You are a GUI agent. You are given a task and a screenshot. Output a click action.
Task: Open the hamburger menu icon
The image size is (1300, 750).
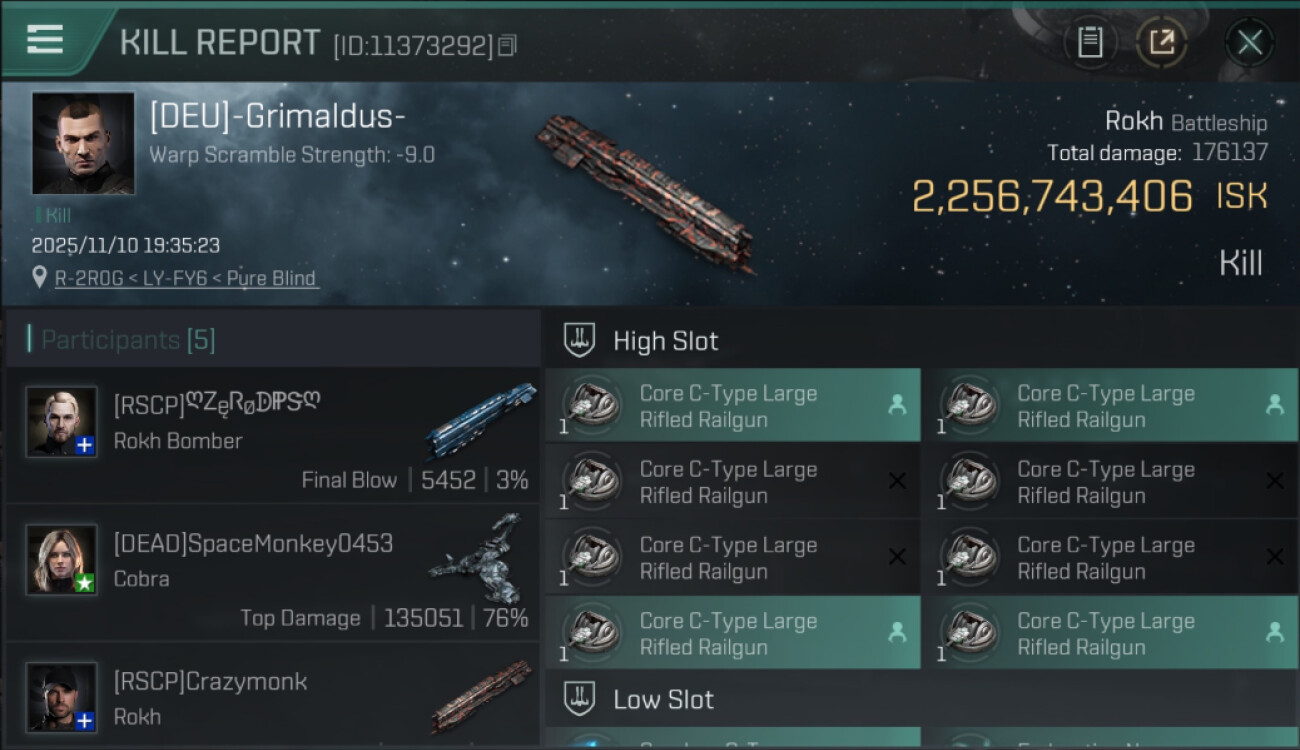click(x=45, y=40)
